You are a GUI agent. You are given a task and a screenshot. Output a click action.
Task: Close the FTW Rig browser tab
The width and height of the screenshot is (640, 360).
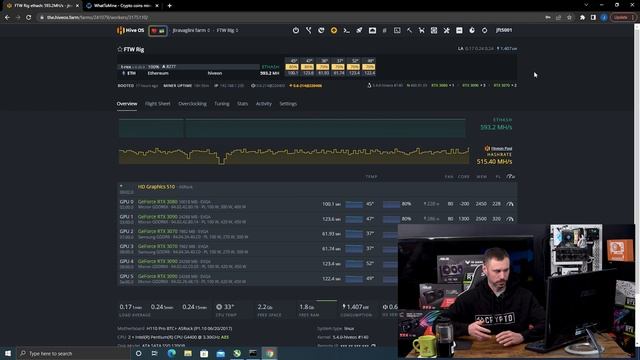77,6
